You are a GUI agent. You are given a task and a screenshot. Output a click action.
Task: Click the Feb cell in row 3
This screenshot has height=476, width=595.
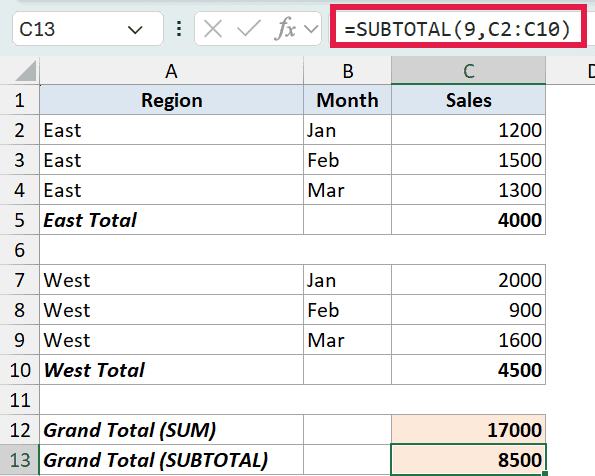click(x=348, y=160)
